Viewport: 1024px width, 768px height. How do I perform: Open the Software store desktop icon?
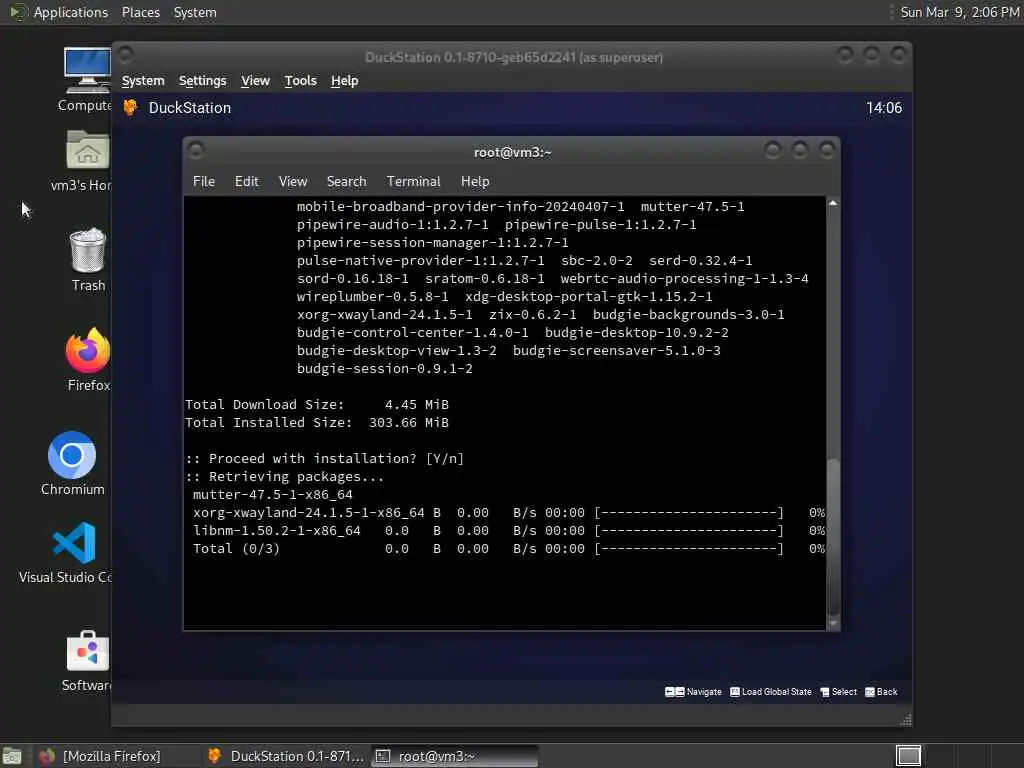click(88, 650)
